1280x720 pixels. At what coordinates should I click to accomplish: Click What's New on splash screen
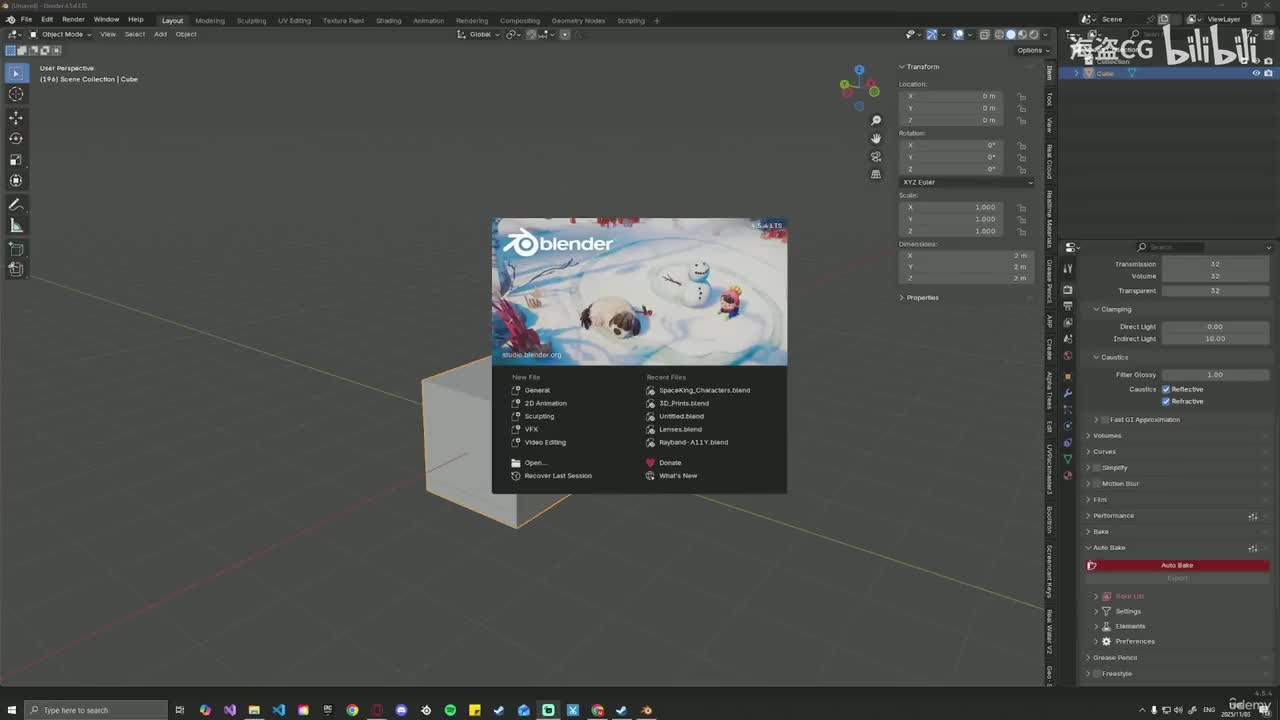pos(677,476)
